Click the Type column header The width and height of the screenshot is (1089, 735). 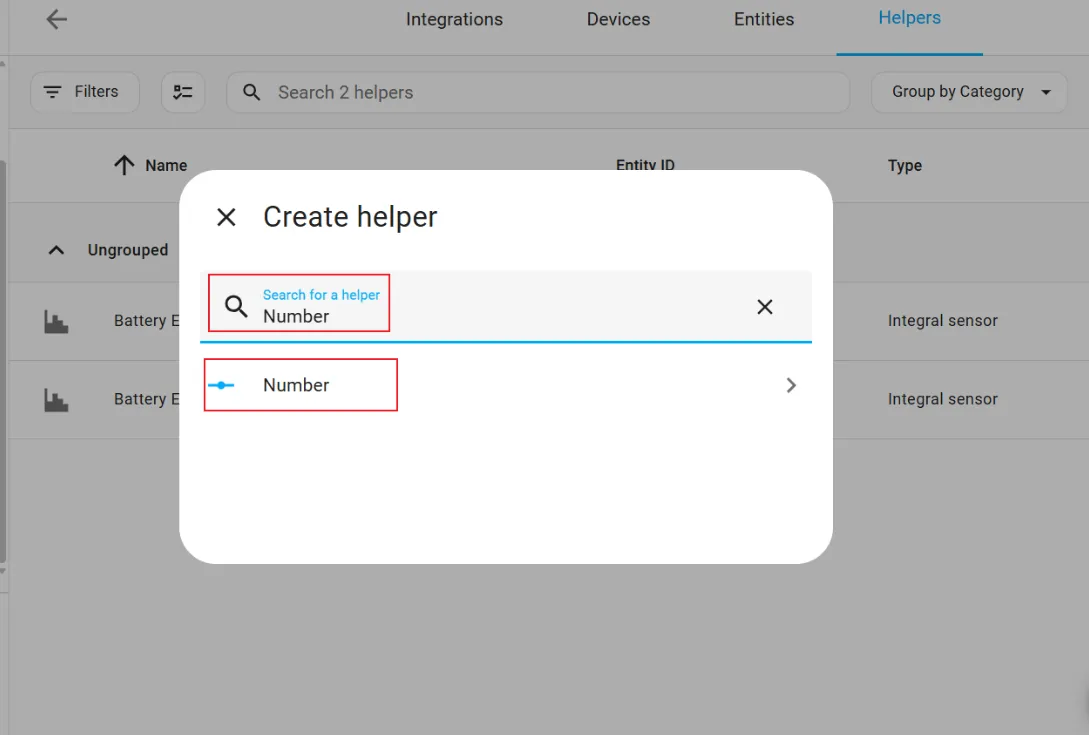click(904, 166)
